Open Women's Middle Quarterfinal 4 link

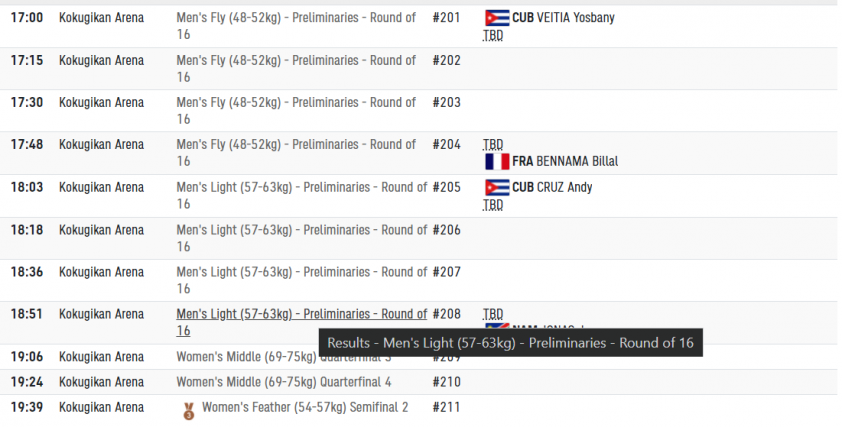tap(284, 382)
